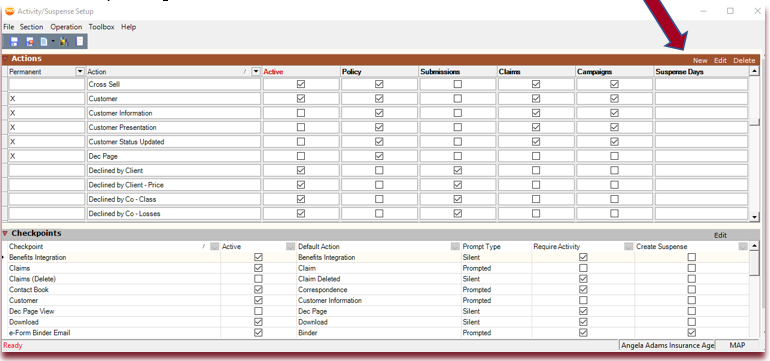
Task: Toggle Active checkbox for Customer Information action
Action: click(301, 113)
